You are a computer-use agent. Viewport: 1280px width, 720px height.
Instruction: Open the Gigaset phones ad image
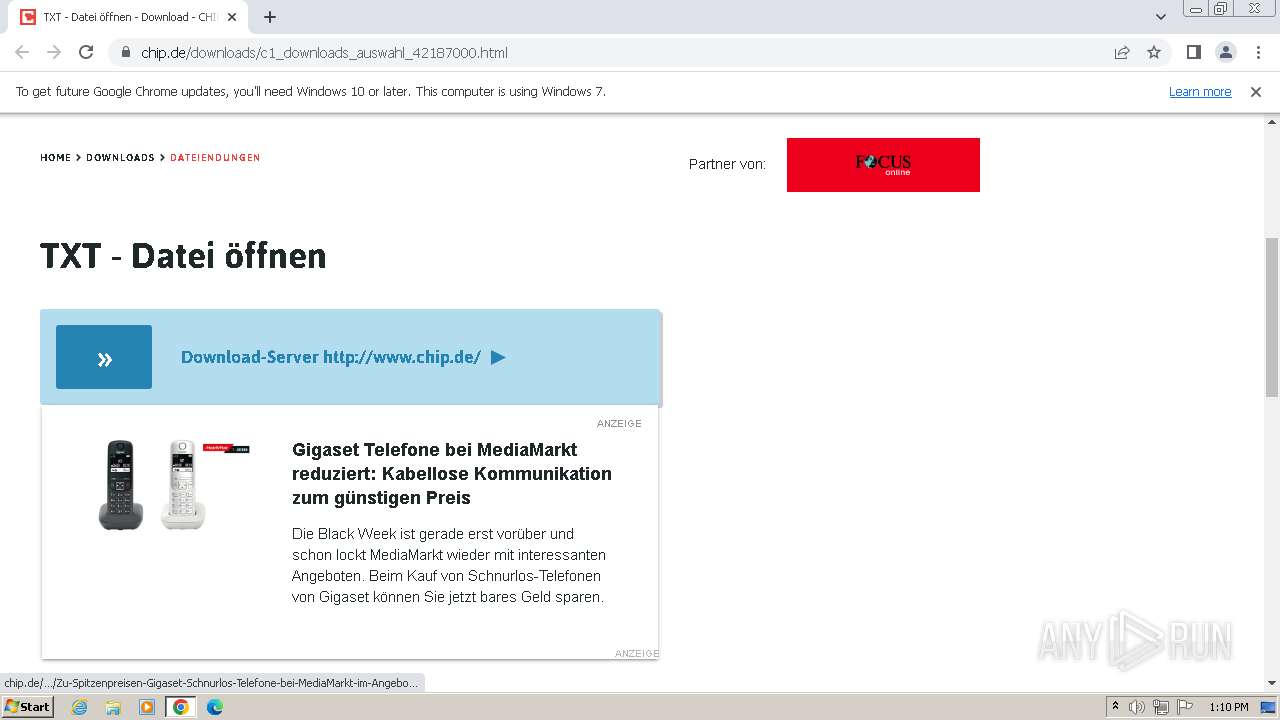coord(172,485)
